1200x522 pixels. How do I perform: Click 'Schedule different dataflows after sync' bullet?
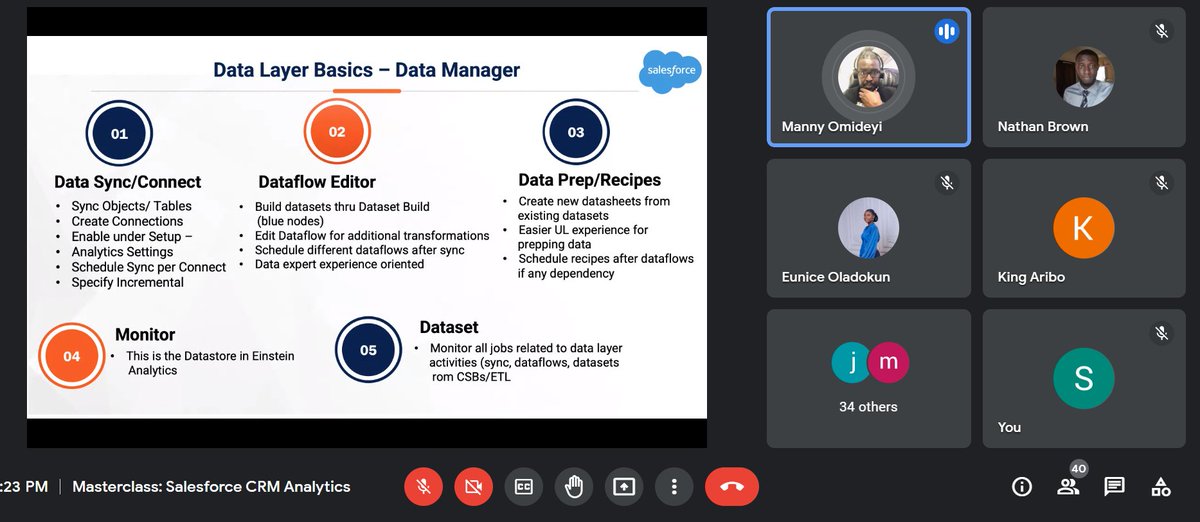pyautogui.click(x=360, y=250)
